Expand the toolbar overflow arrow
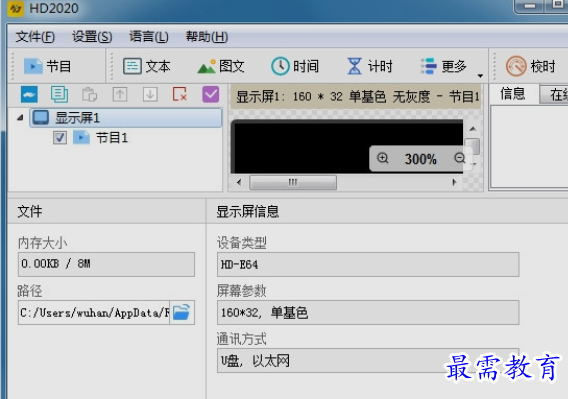The width and height of the screenshot is (568, 399). pos(480,76)
